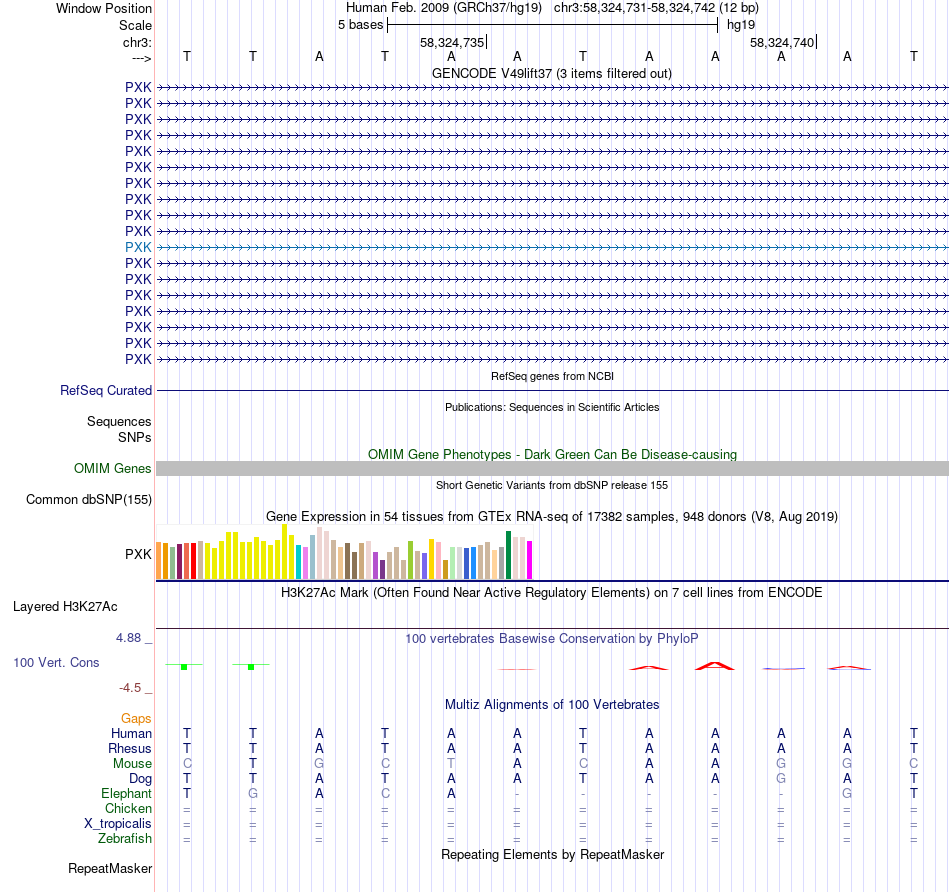Click the gray OMIM Genes item bar
The height and width of the screenshot is (892, 950).
(552, 468)
